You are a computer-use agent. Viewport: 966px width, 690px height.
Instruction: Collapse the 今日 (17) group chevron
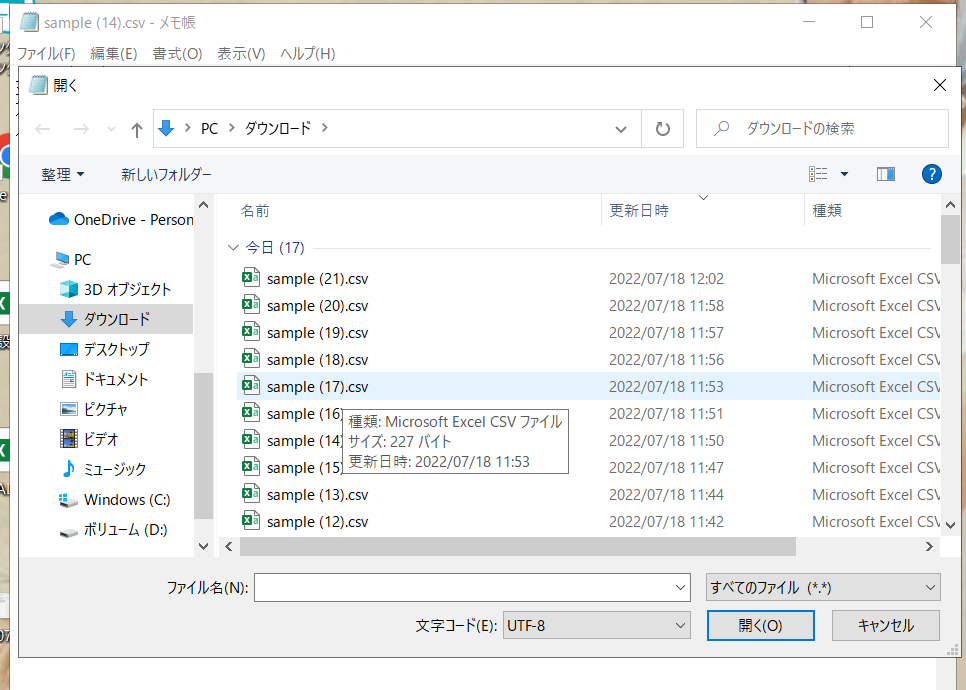pyautogui.click(x=233, y=248)
